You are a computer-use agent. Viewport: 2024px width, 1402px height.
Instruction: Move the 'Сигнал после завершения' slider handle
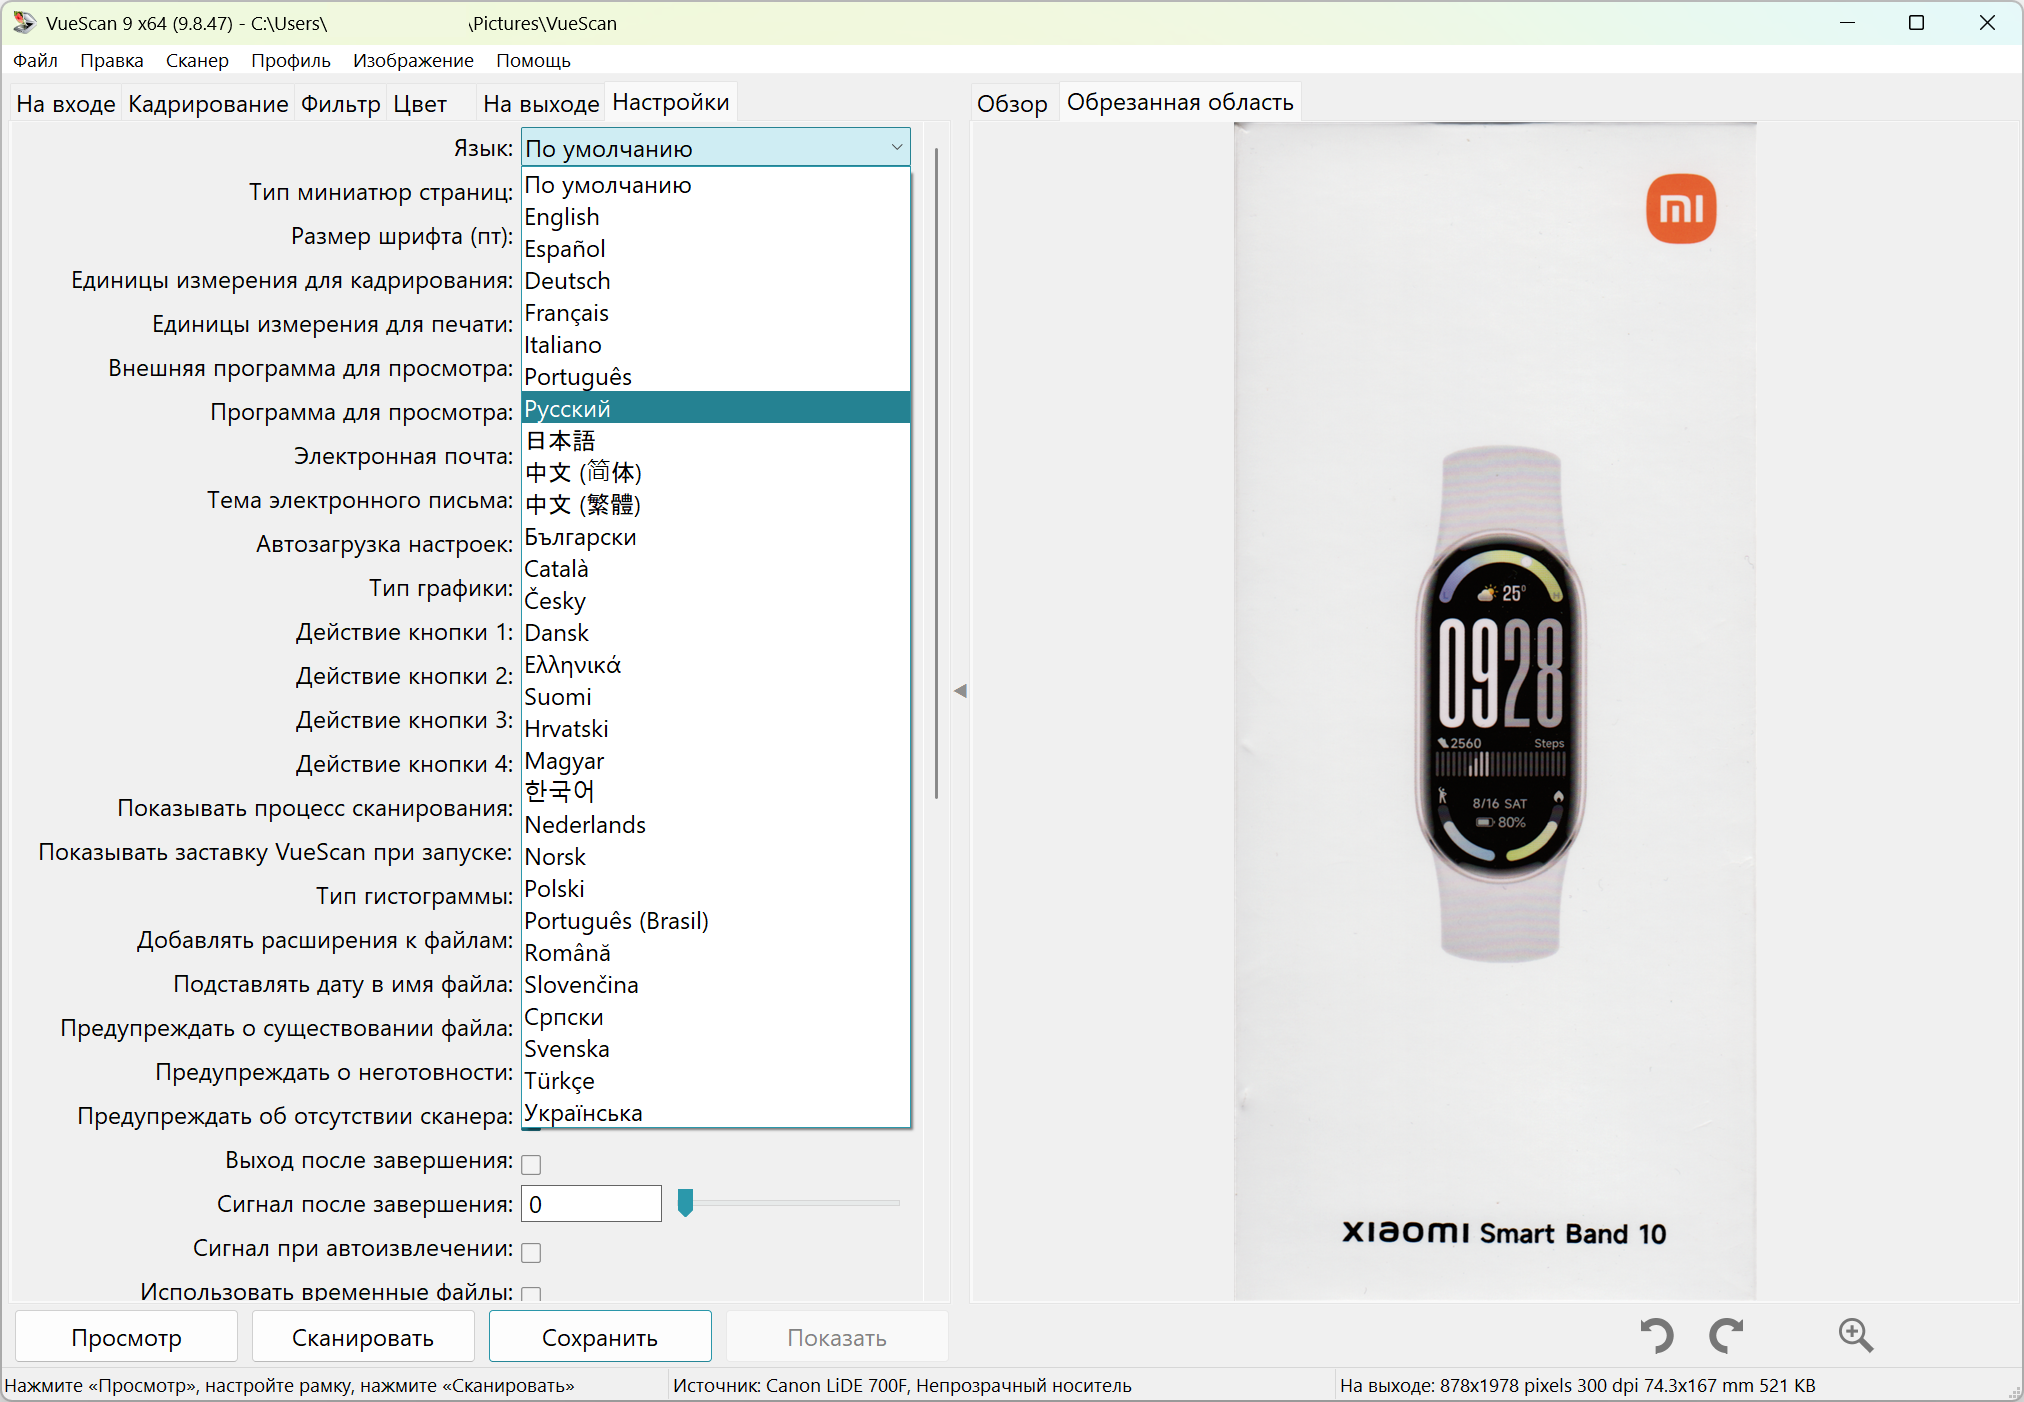685,1203
